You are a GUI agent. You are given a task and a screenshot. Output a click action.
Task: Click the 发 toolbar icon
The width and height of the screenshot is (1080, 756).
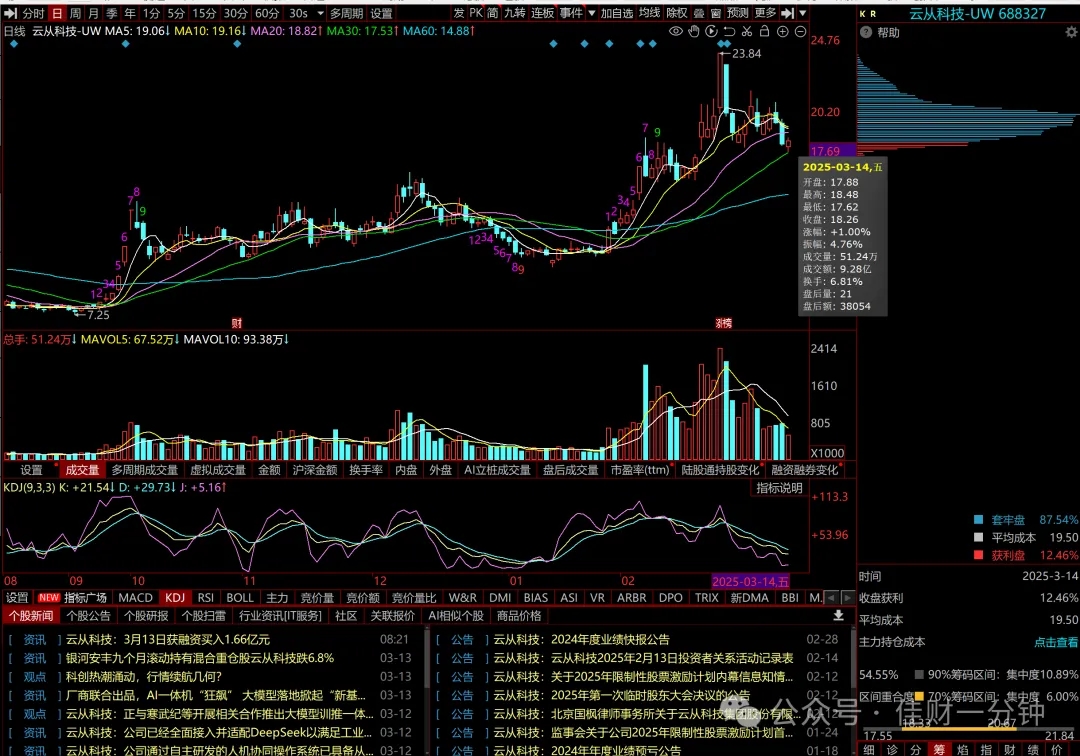pyautogui.click(x=459, y=13)
